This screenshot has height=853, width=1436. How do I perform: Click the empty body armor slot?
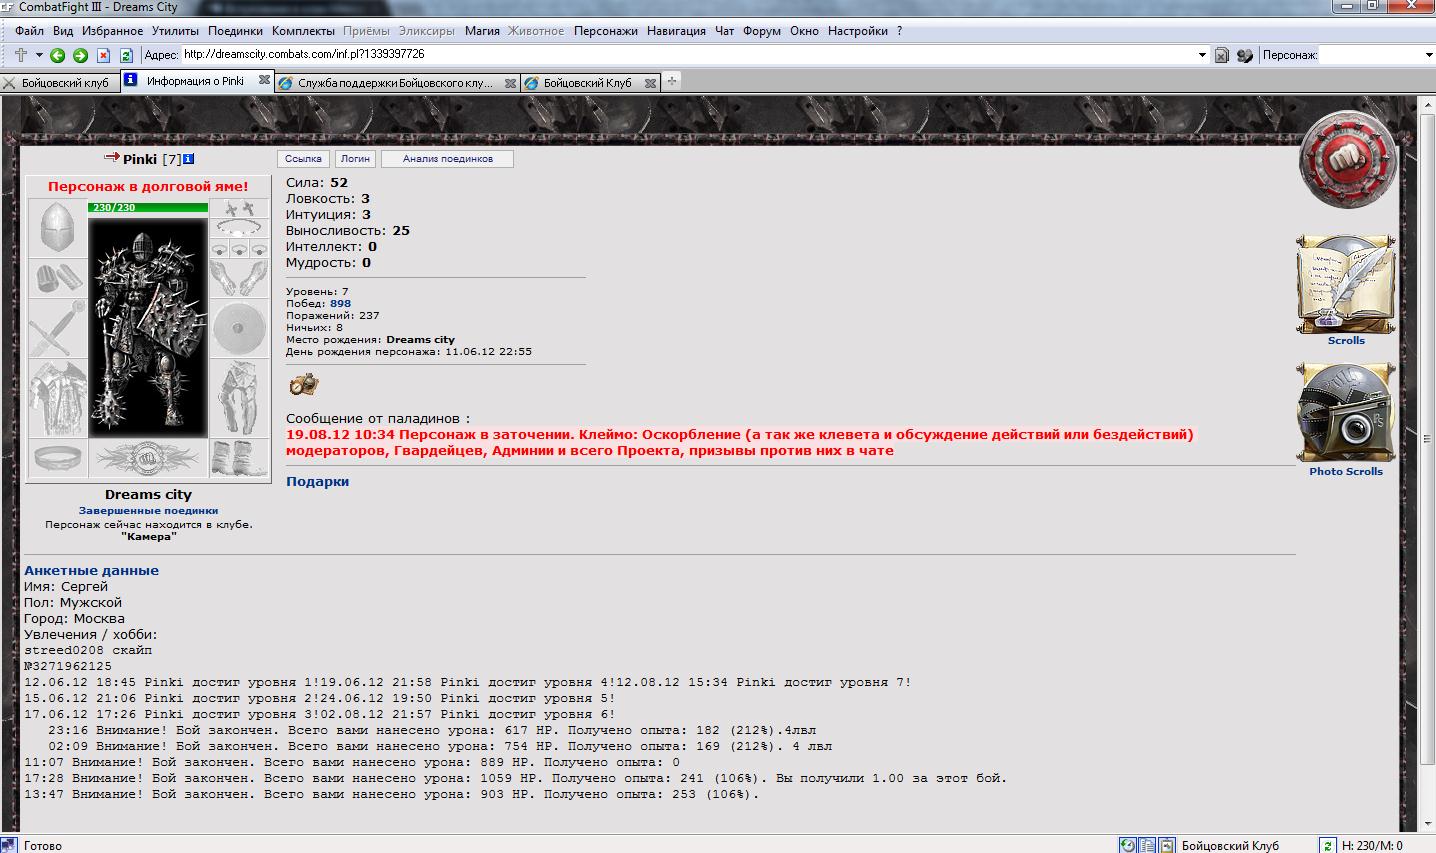57,398
